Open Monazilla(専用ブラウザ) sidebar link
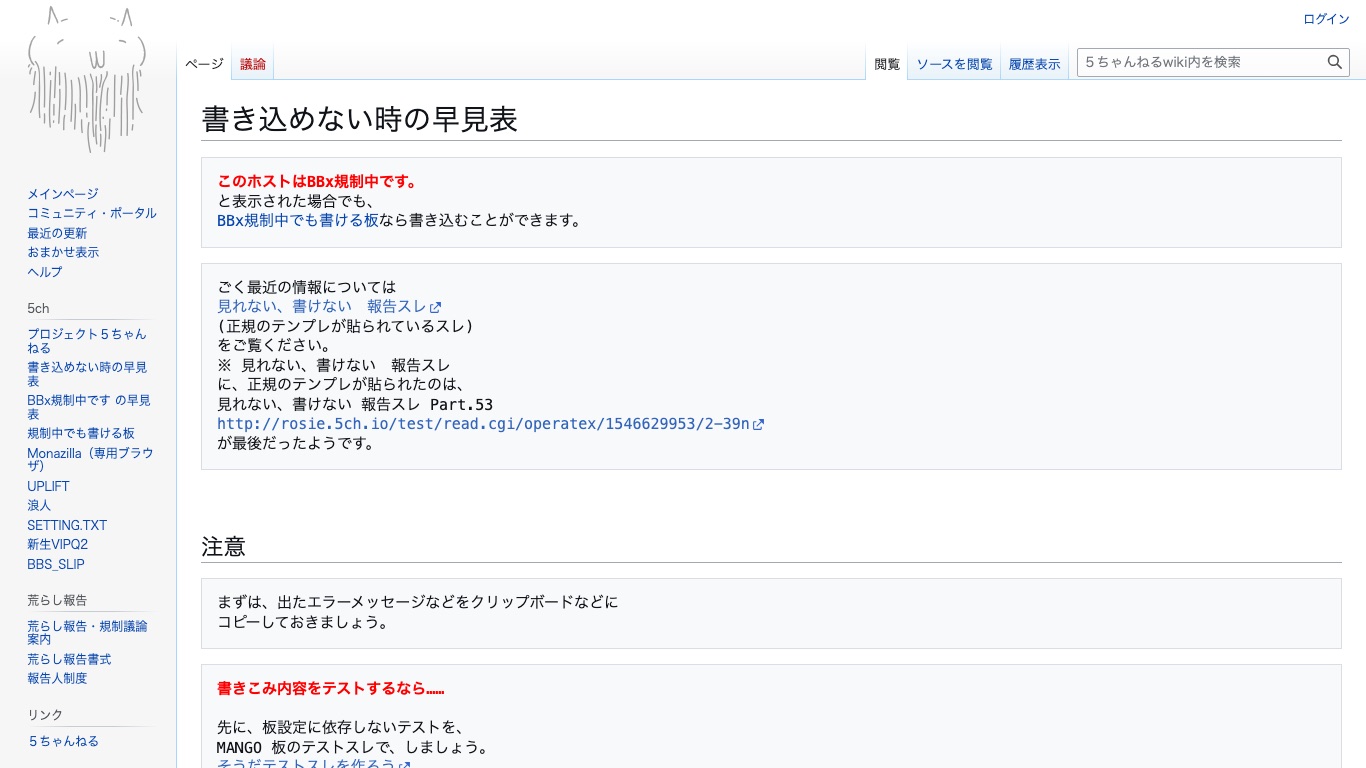 point(90,459)
